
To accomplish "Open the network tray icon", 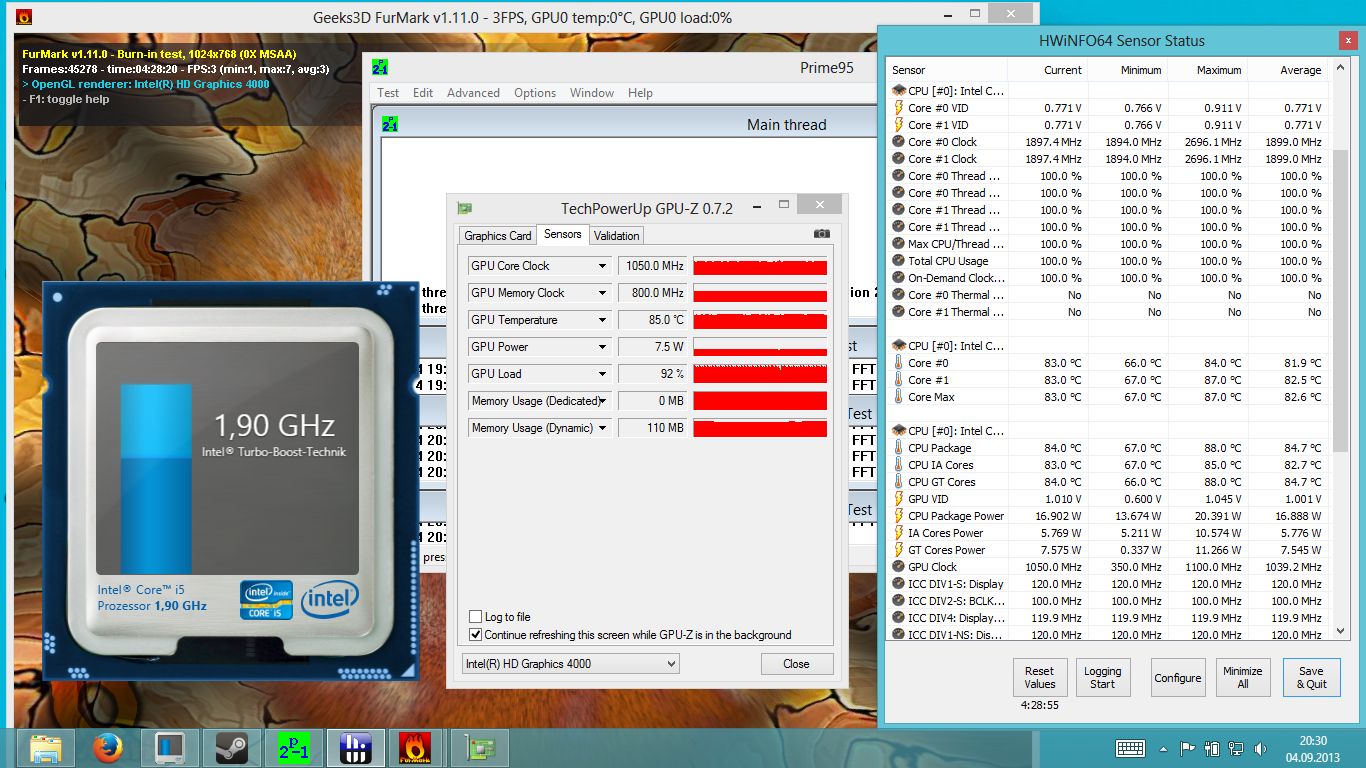I will [x=1236, y=748].
